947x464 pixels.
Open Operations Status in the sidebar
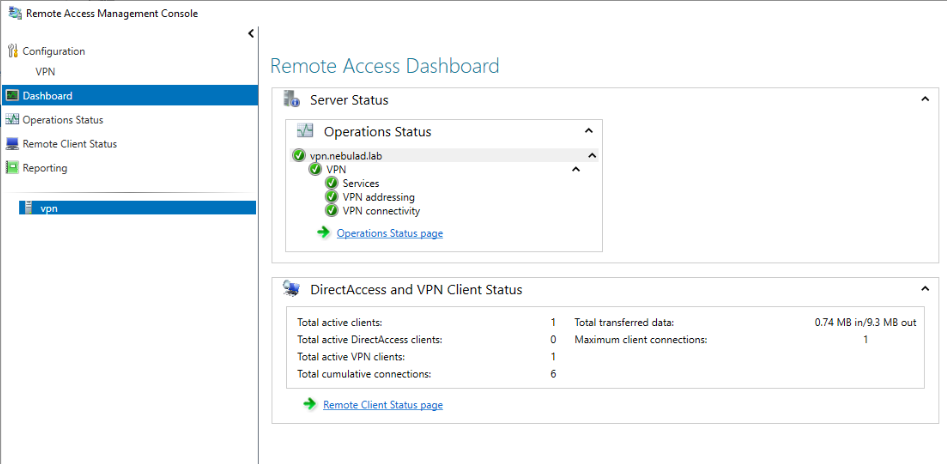pos(63,120)
